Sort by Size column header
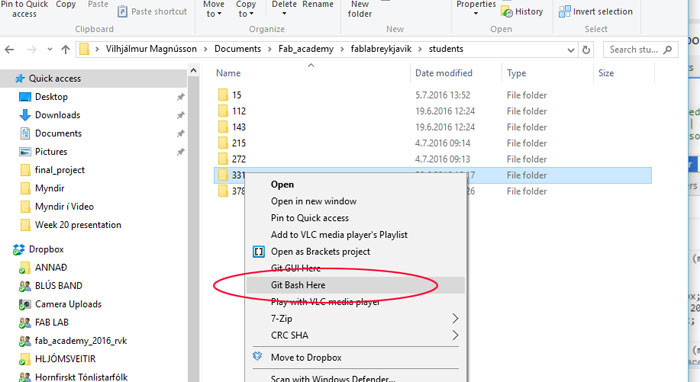 pyautogui.click(x=606, y=73)
